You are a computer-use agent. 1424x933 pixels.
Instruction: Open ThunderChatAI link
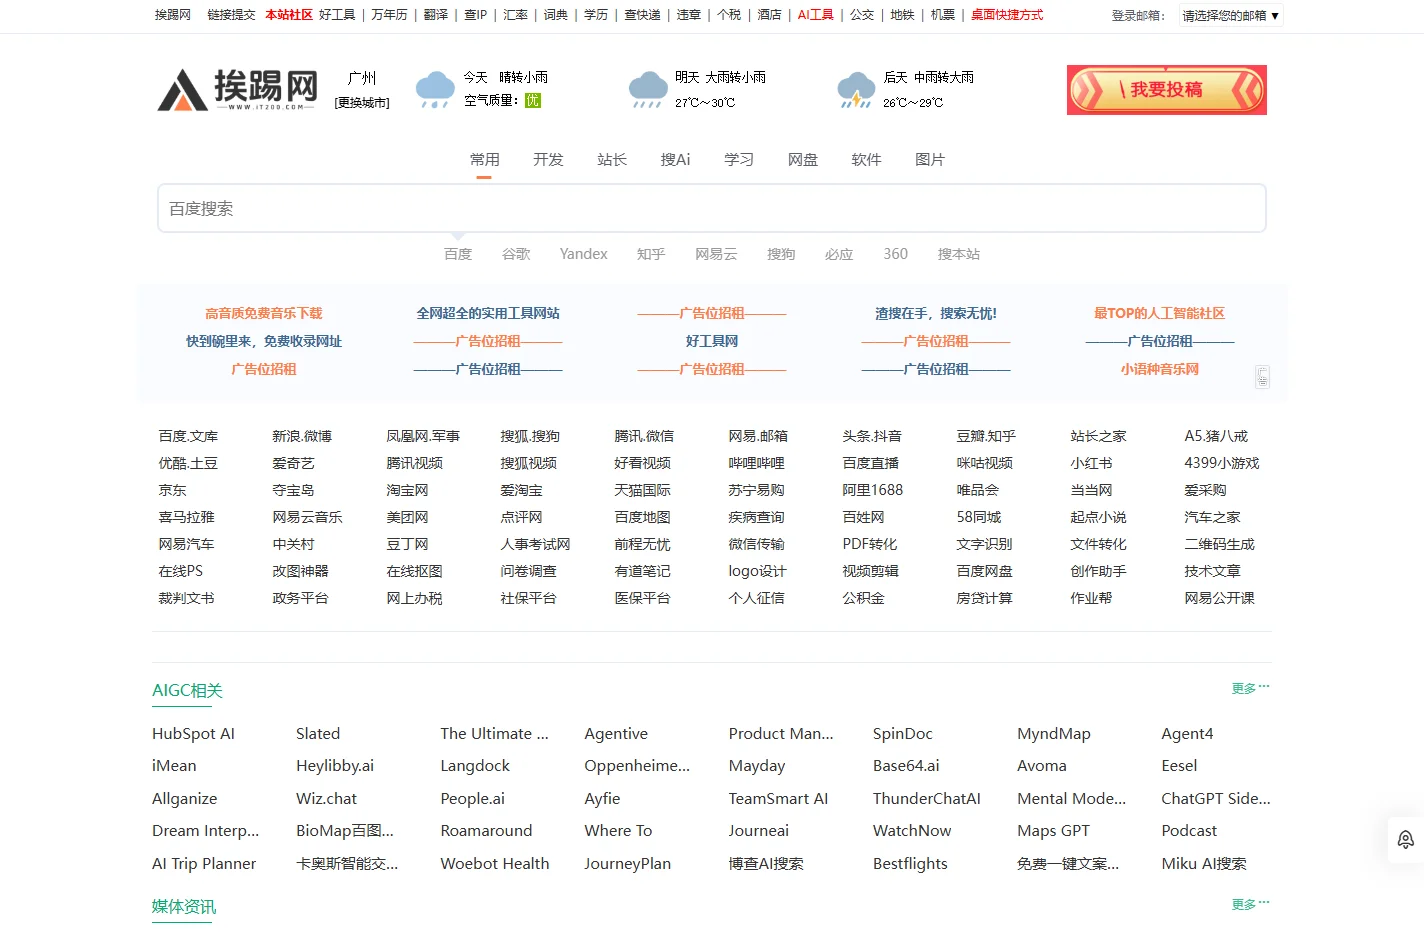point(927,798)
